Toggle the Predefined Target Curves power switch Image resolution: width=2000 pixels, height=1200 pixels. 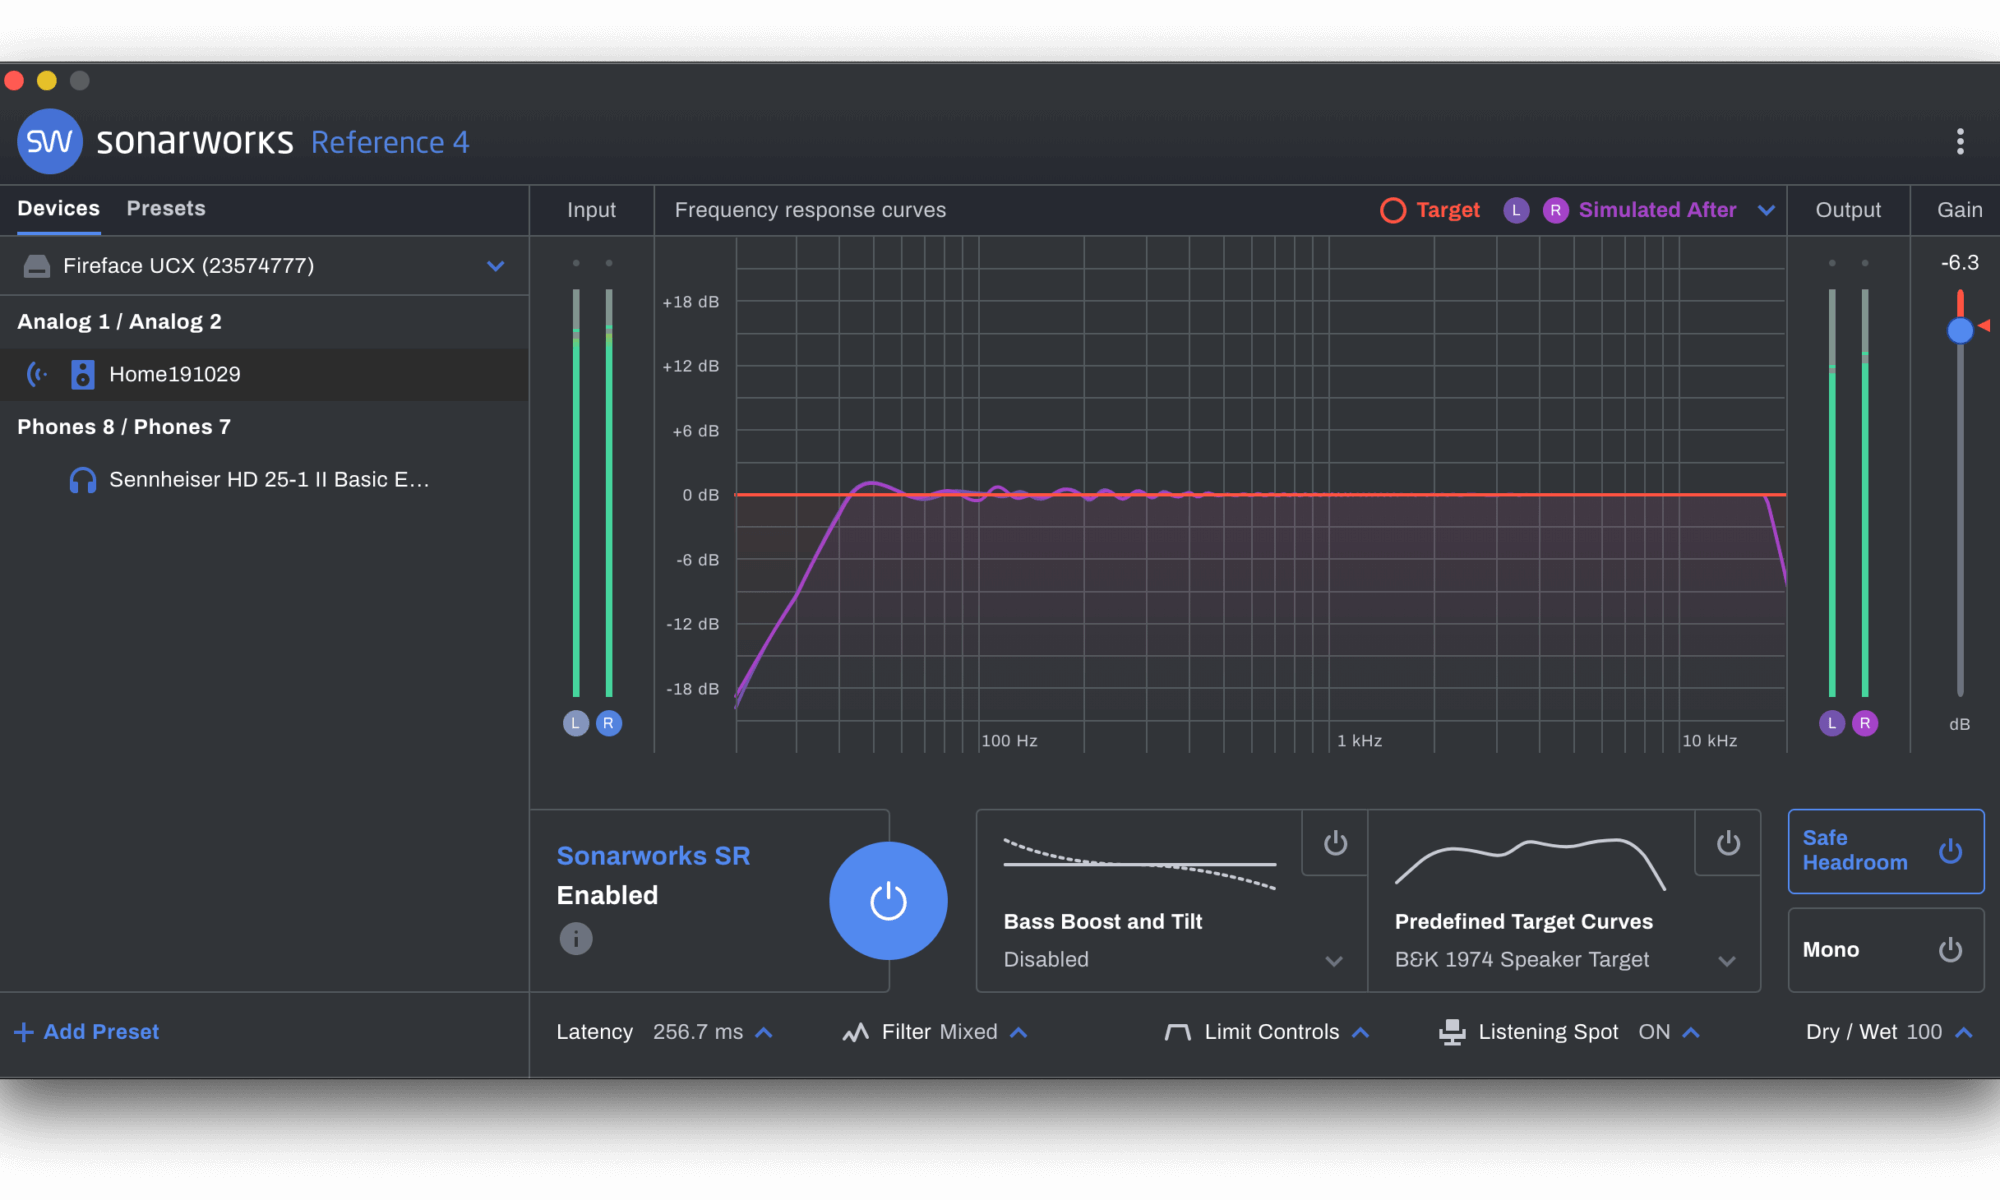tap(1726, 843)
